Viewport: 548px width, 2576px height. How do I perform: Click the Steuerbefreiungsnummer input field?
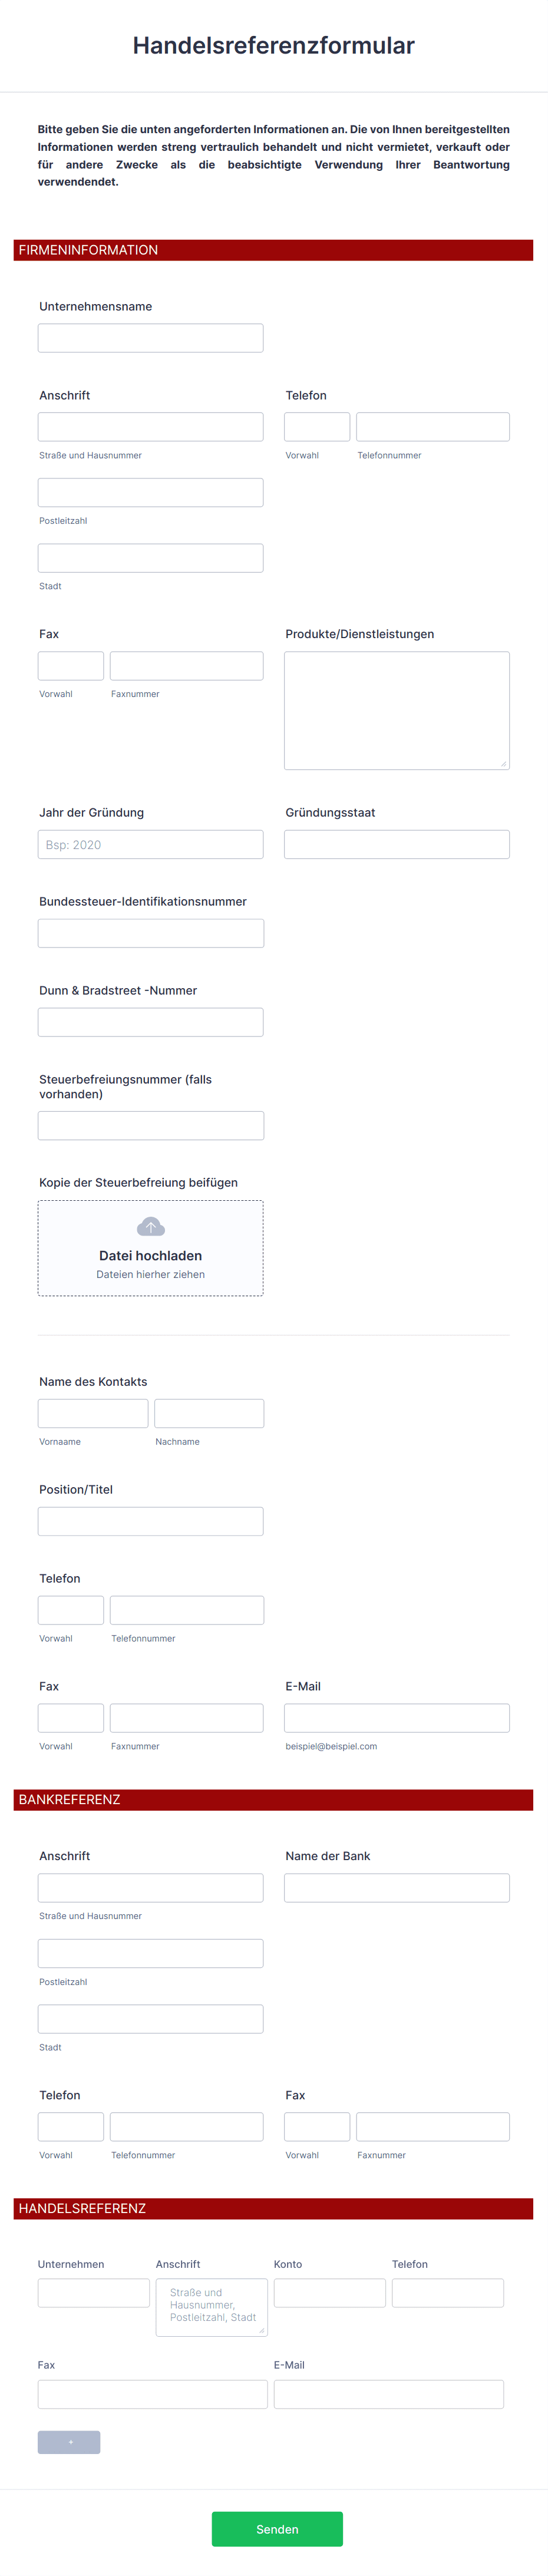(150, 1125)
